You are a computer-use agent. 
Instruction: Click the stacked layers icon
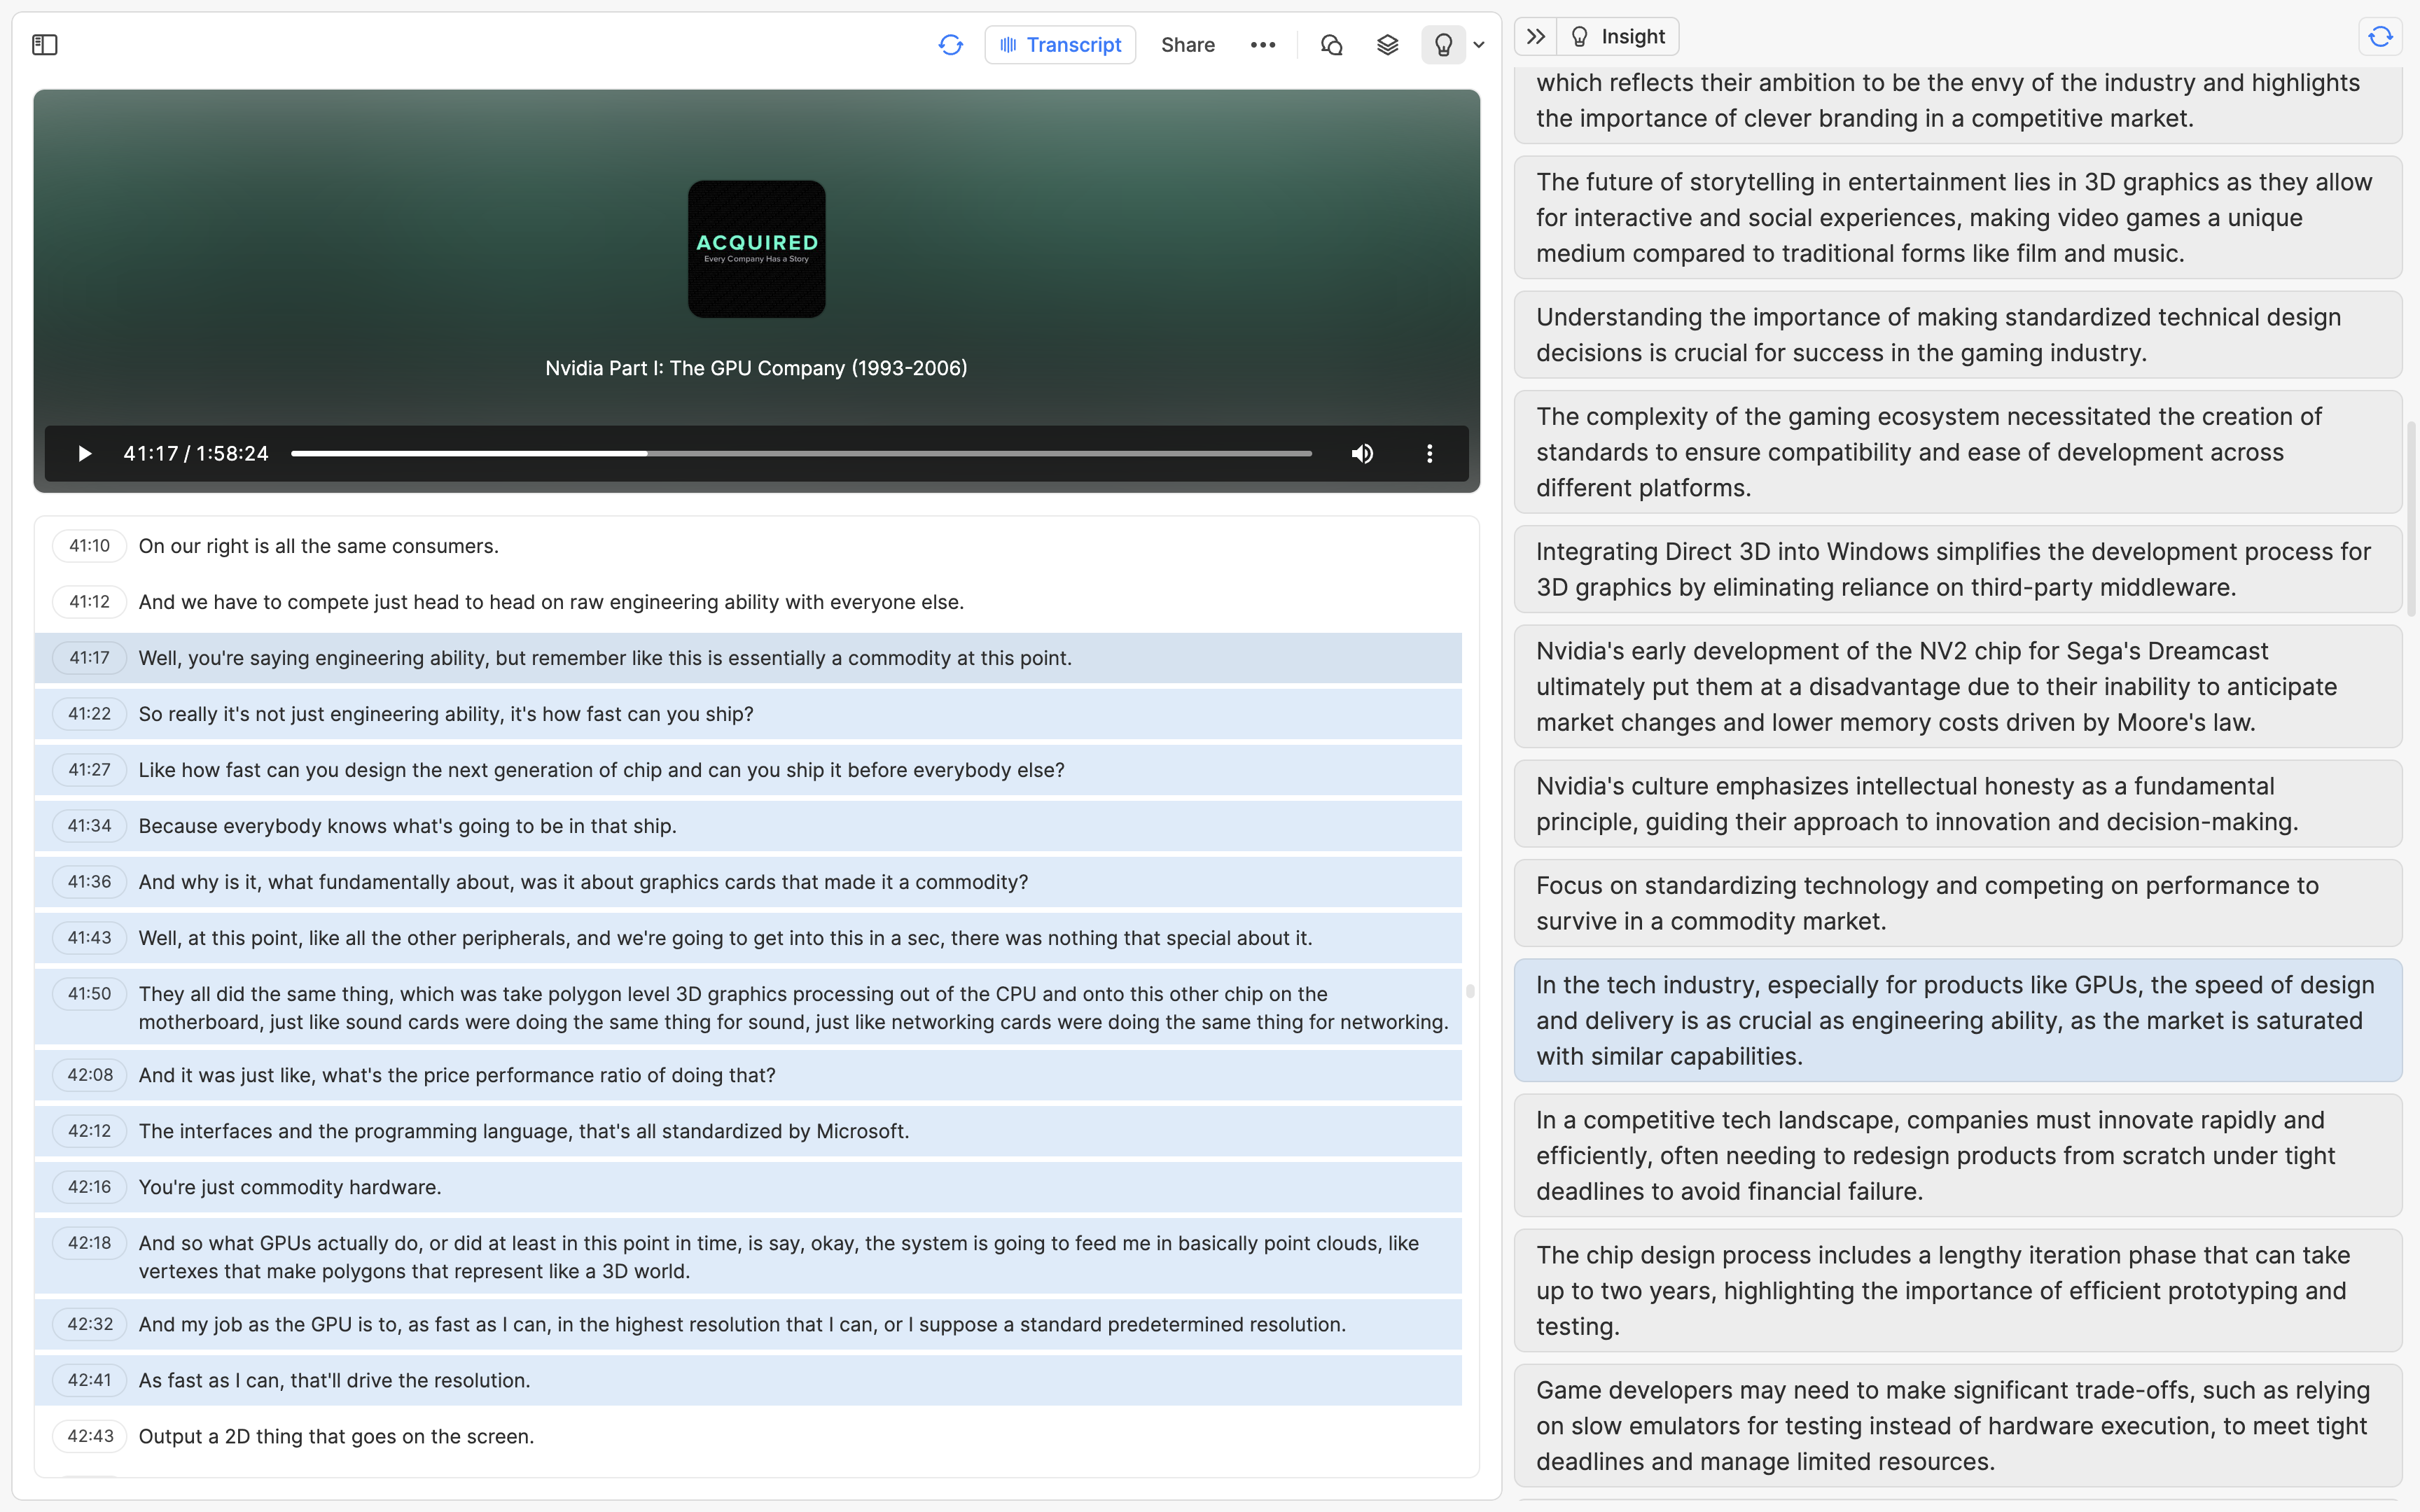[x=1387, y=45]
